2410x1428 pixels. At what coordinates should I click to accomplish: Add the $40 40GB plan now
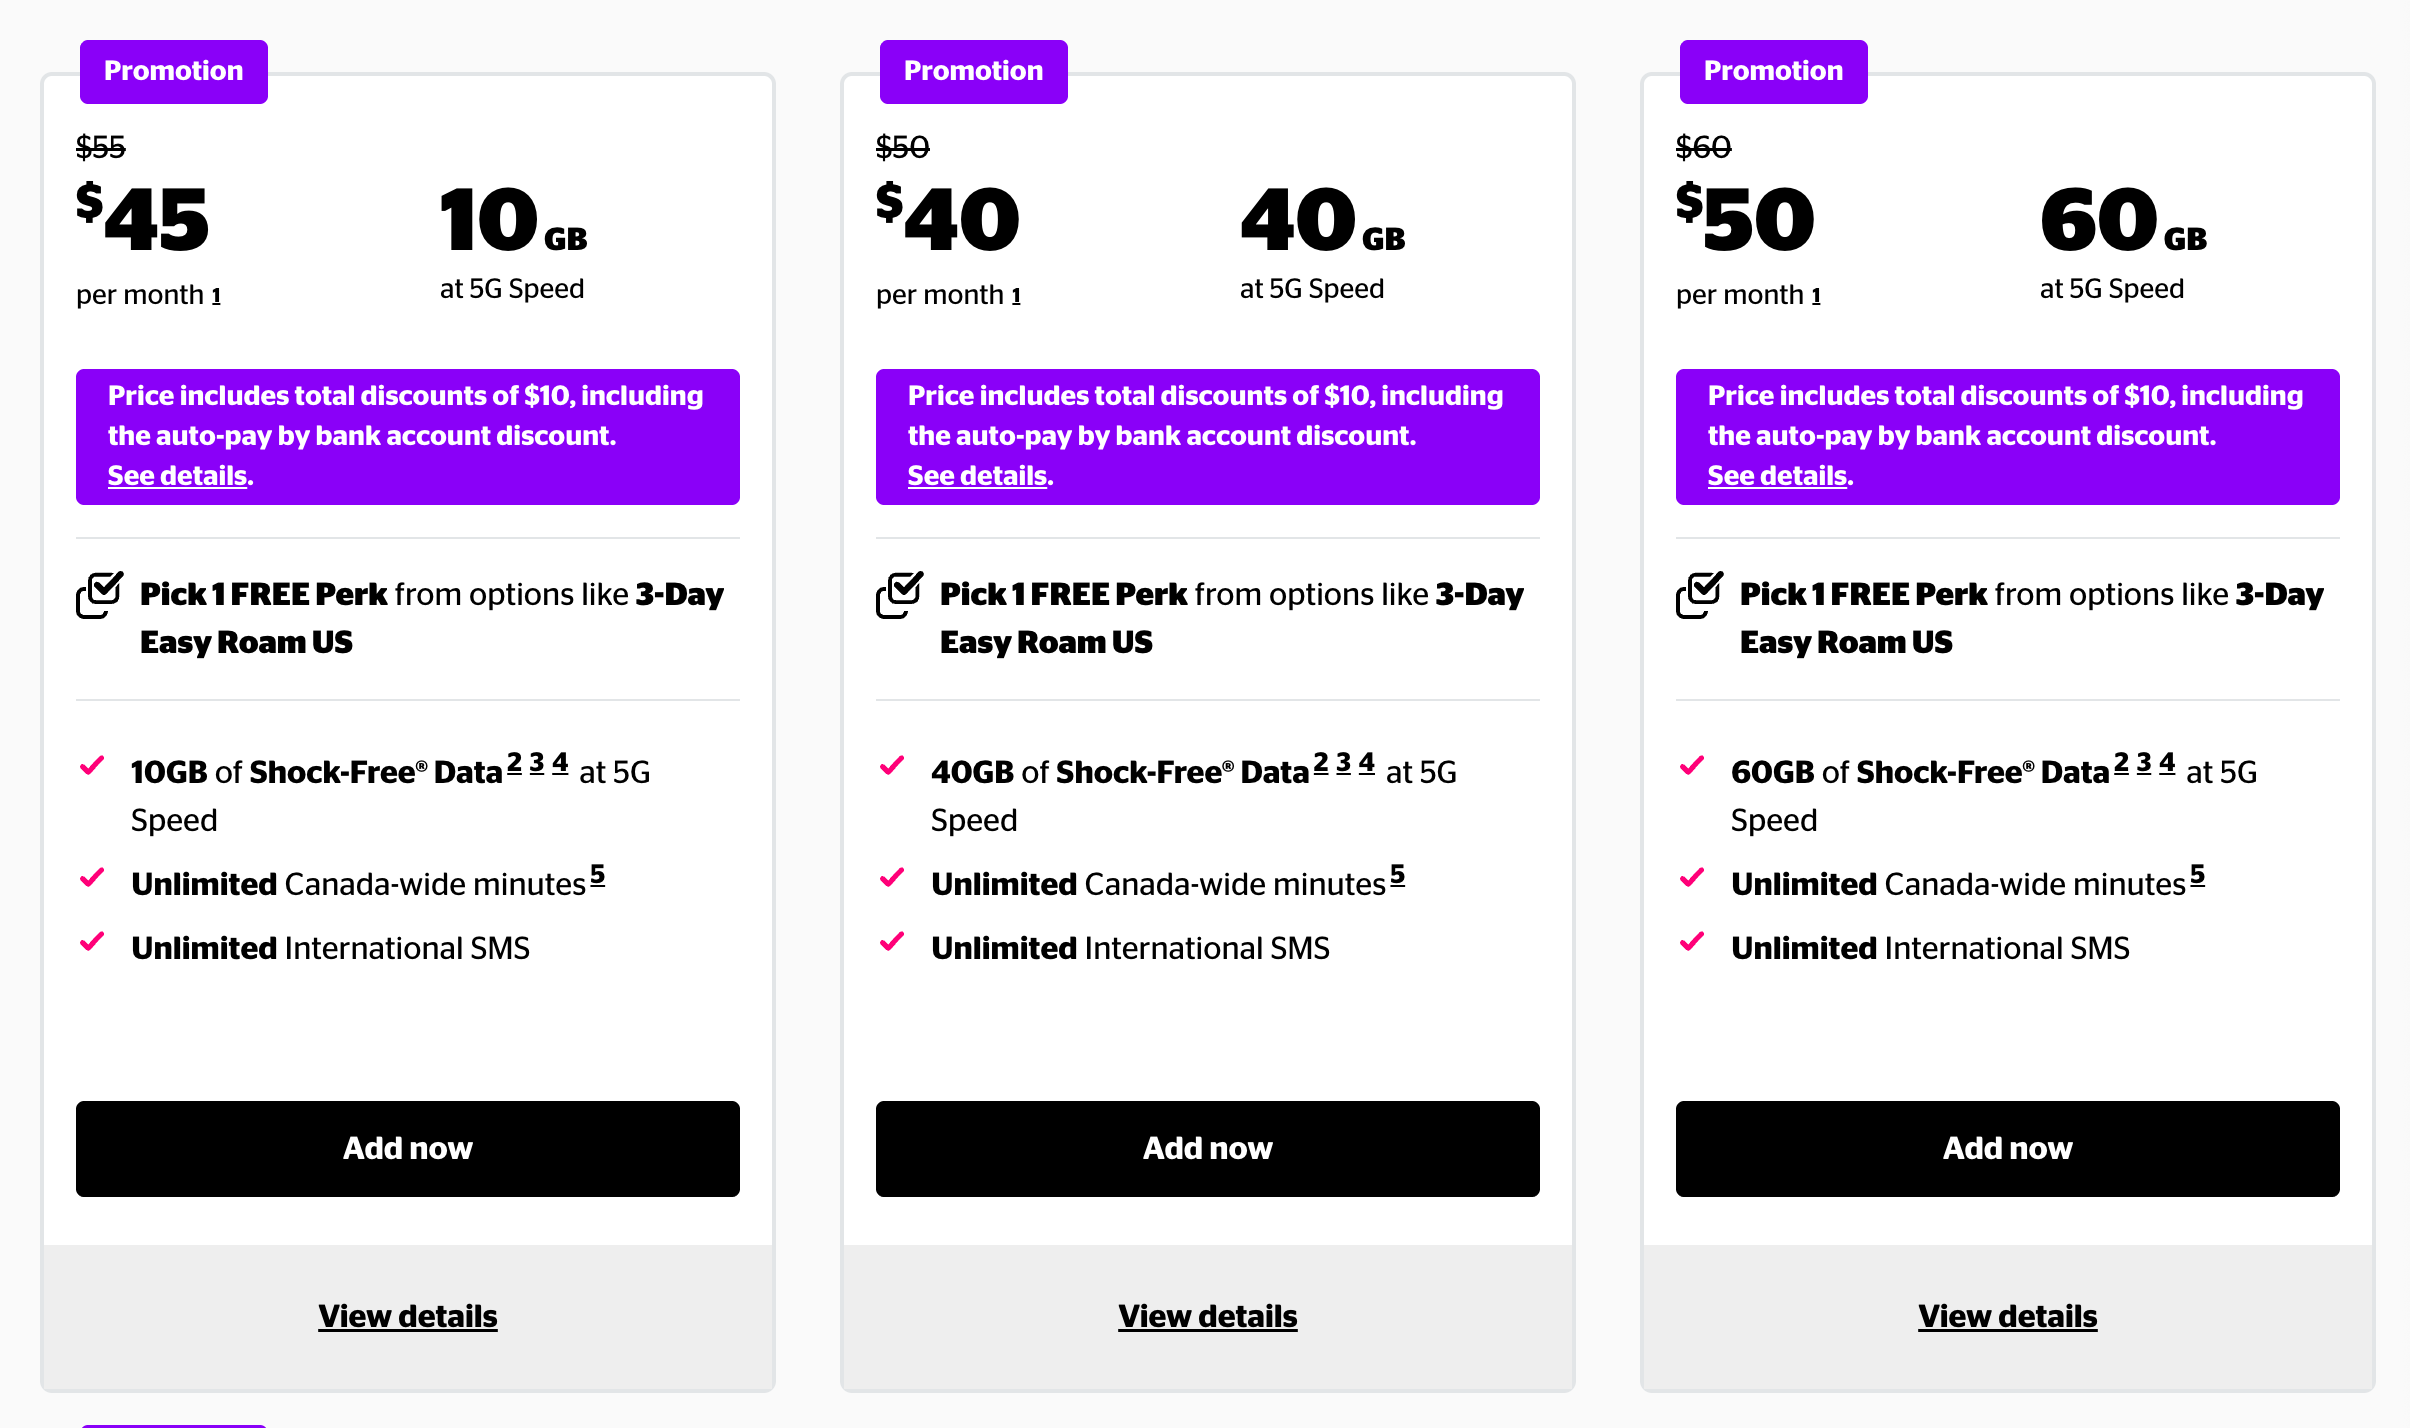(x=1208, y=1149)
